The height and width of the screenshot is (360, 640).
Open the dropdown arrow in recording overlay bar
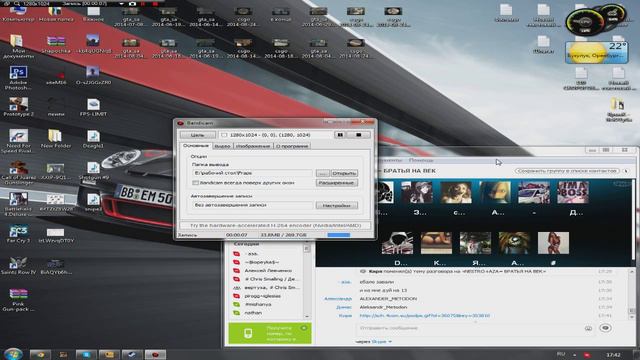click(122, 3)
